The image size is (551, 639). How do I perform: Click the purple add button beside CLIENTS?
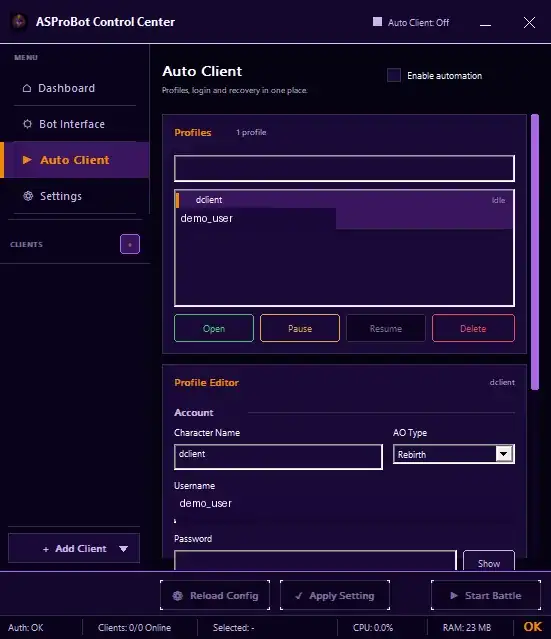pyautogui.click(x=130, y=244)
